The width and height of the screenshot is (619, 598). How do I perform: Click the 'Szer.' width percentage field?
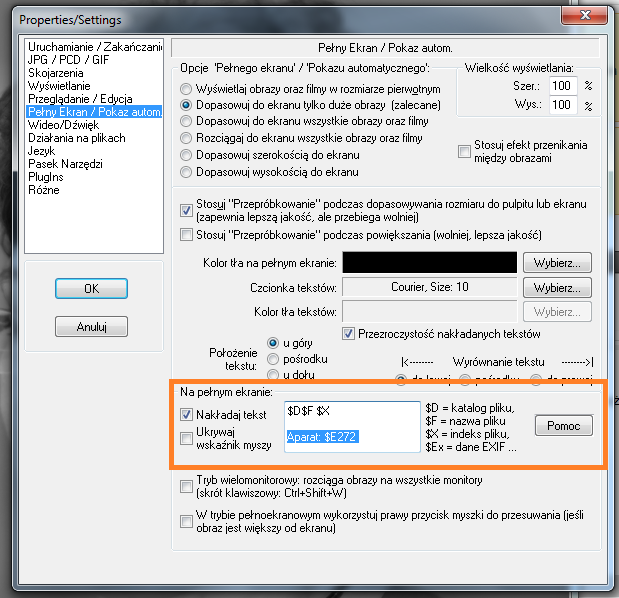563,87
